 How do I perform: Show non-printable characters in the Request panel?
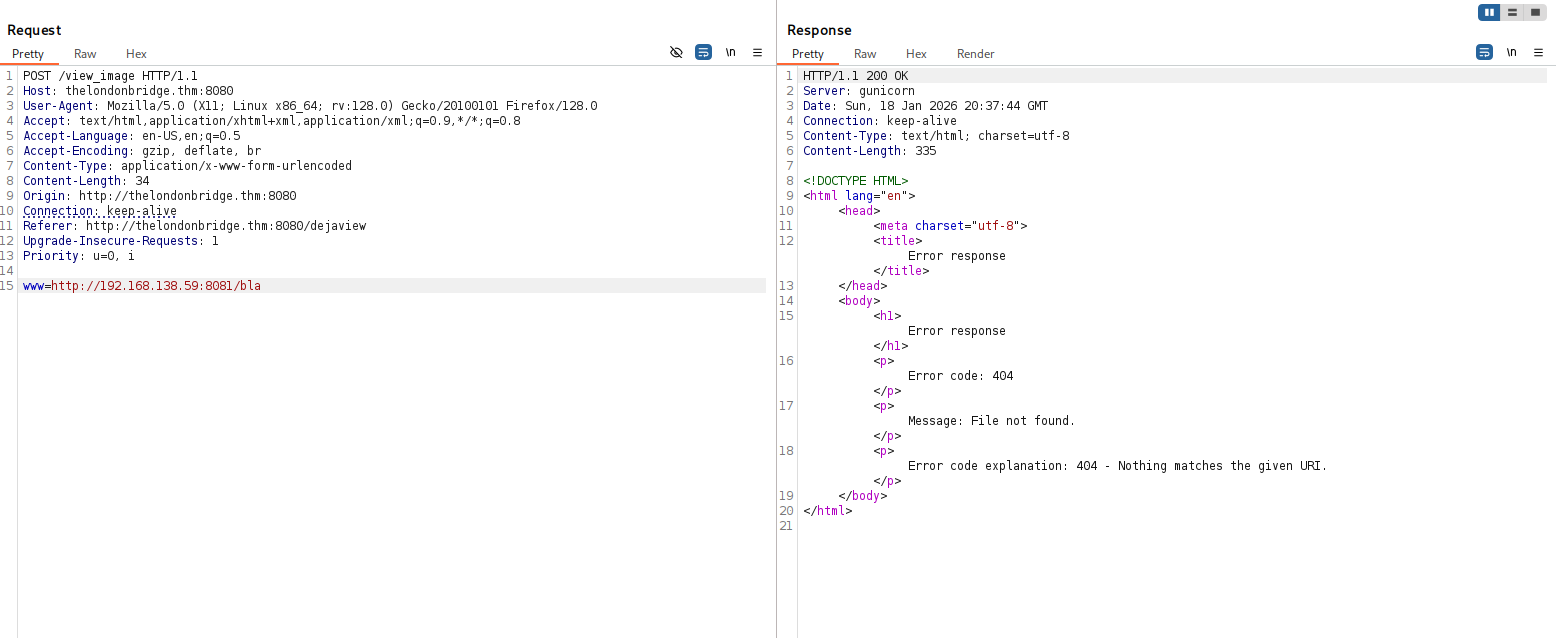[x=731, y=52]
